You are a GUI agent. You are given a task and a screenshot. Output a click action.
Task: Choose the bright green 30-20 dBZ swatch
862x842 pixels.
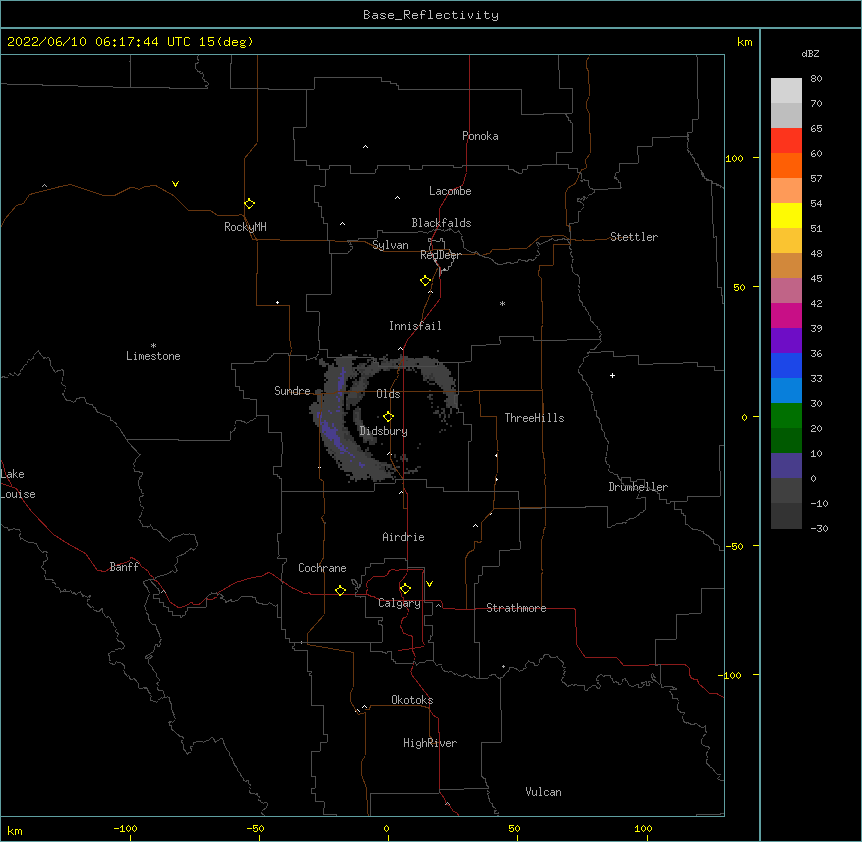(786, 416)
